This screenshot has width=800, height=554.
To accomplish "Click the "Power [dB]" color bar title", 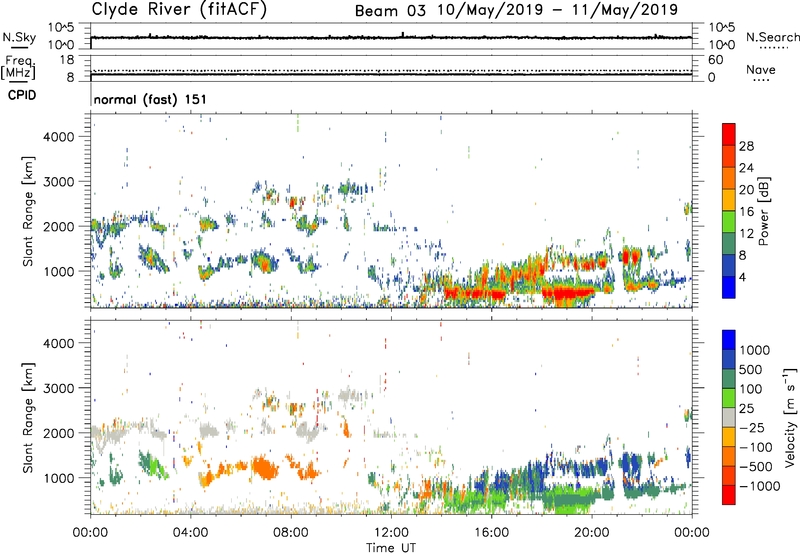I will click(x=764, y=211).
